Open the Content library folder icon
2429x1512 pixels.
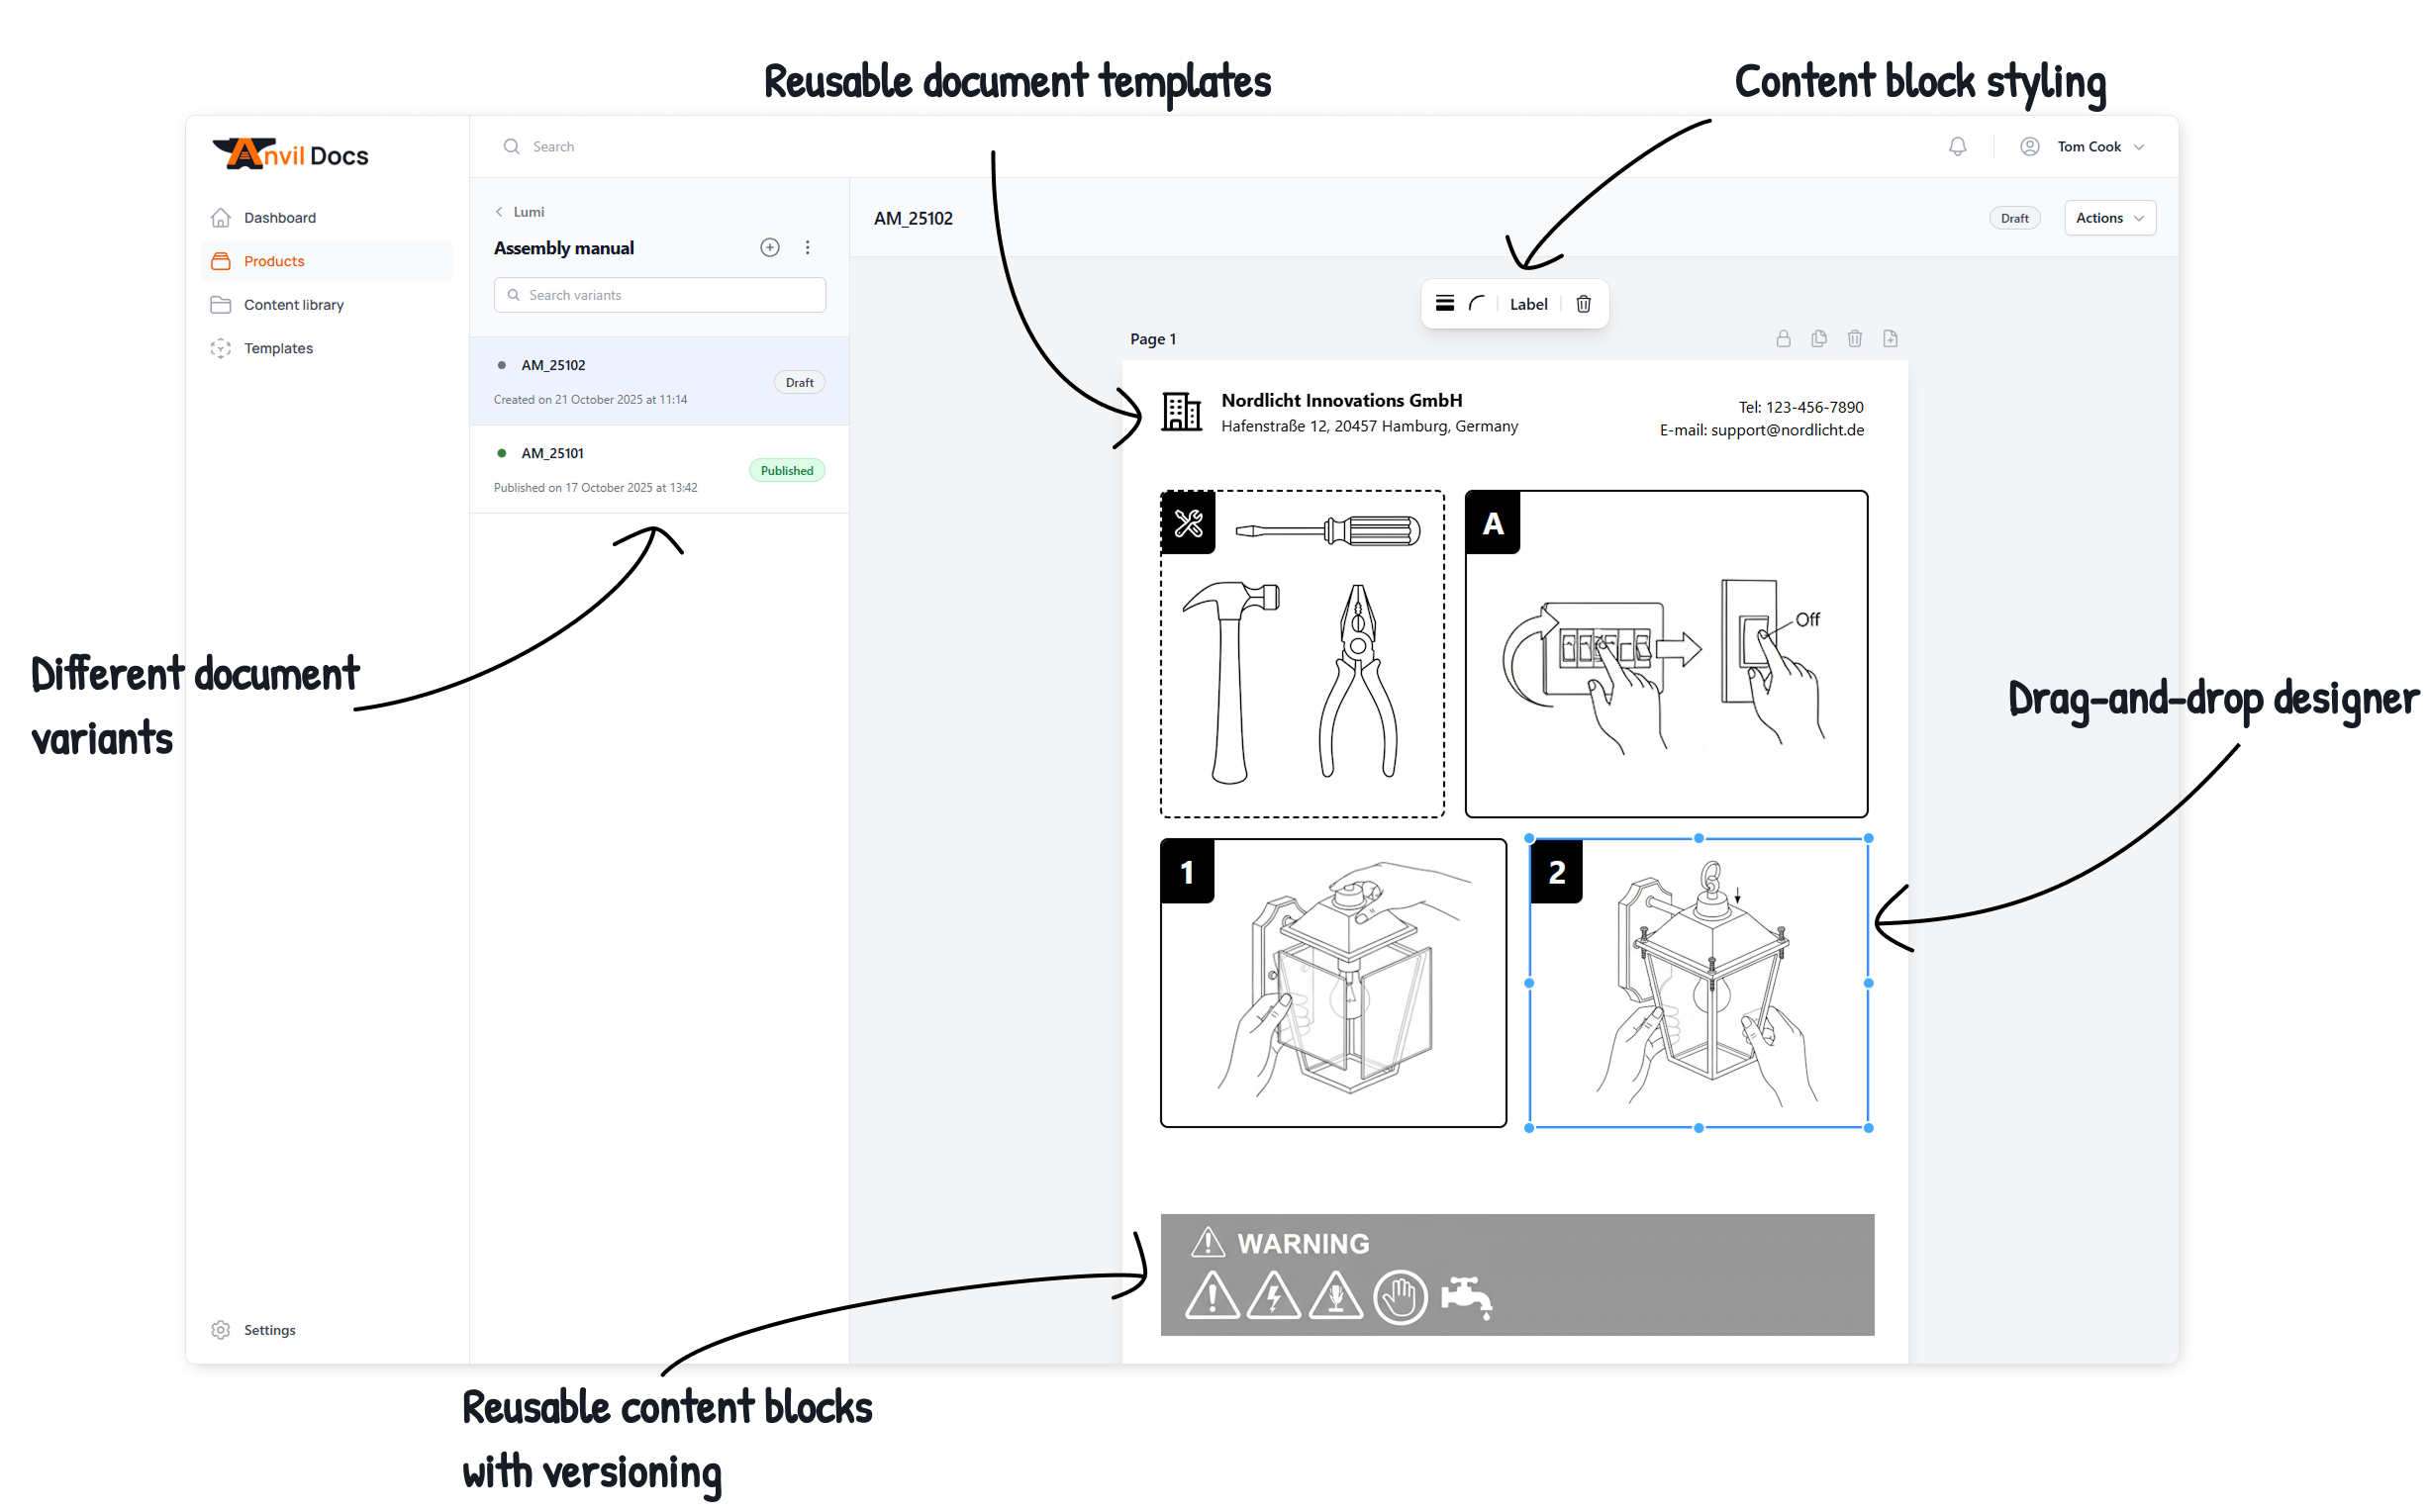(x=221, y=304)
